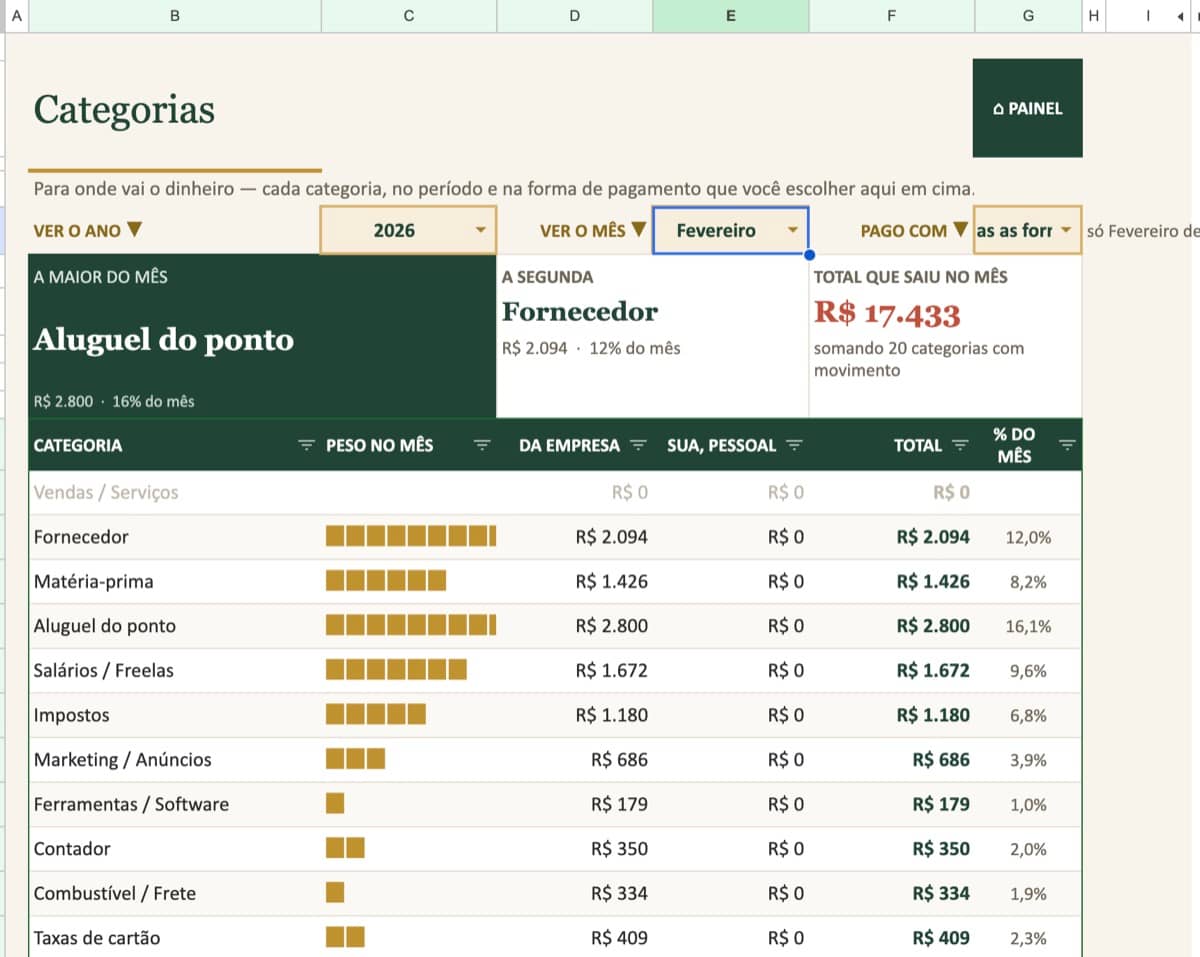This screenshot has width=1200, height=957.
Task: Click the Aluguel do ponto highlight card
Action: tap(262, 336)
